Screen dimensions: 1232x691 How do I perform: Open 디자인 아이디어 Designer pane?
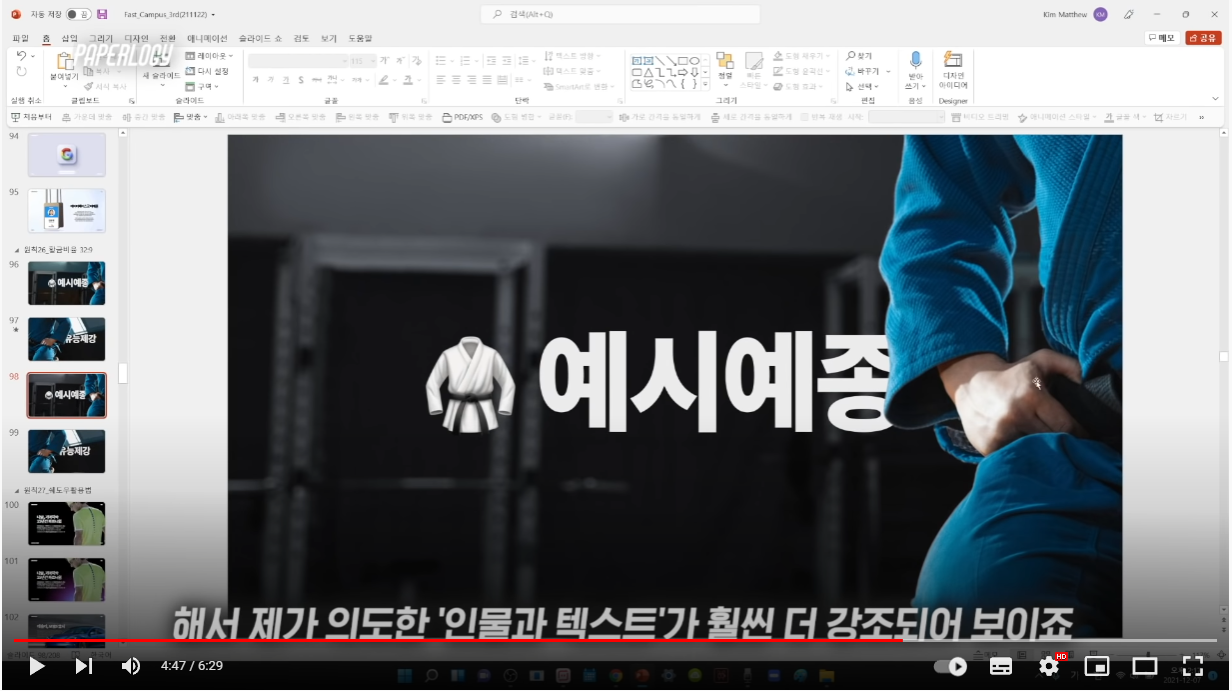pos(953,70)
